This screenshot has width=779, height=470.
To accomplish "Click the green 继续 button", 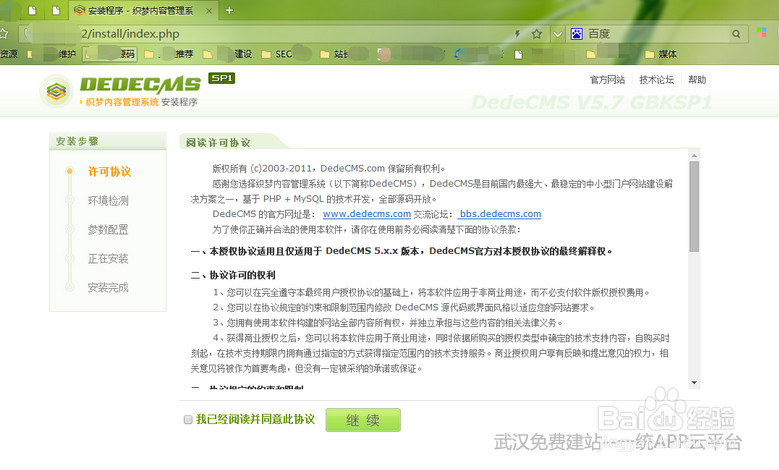I will tap(363, 420).
